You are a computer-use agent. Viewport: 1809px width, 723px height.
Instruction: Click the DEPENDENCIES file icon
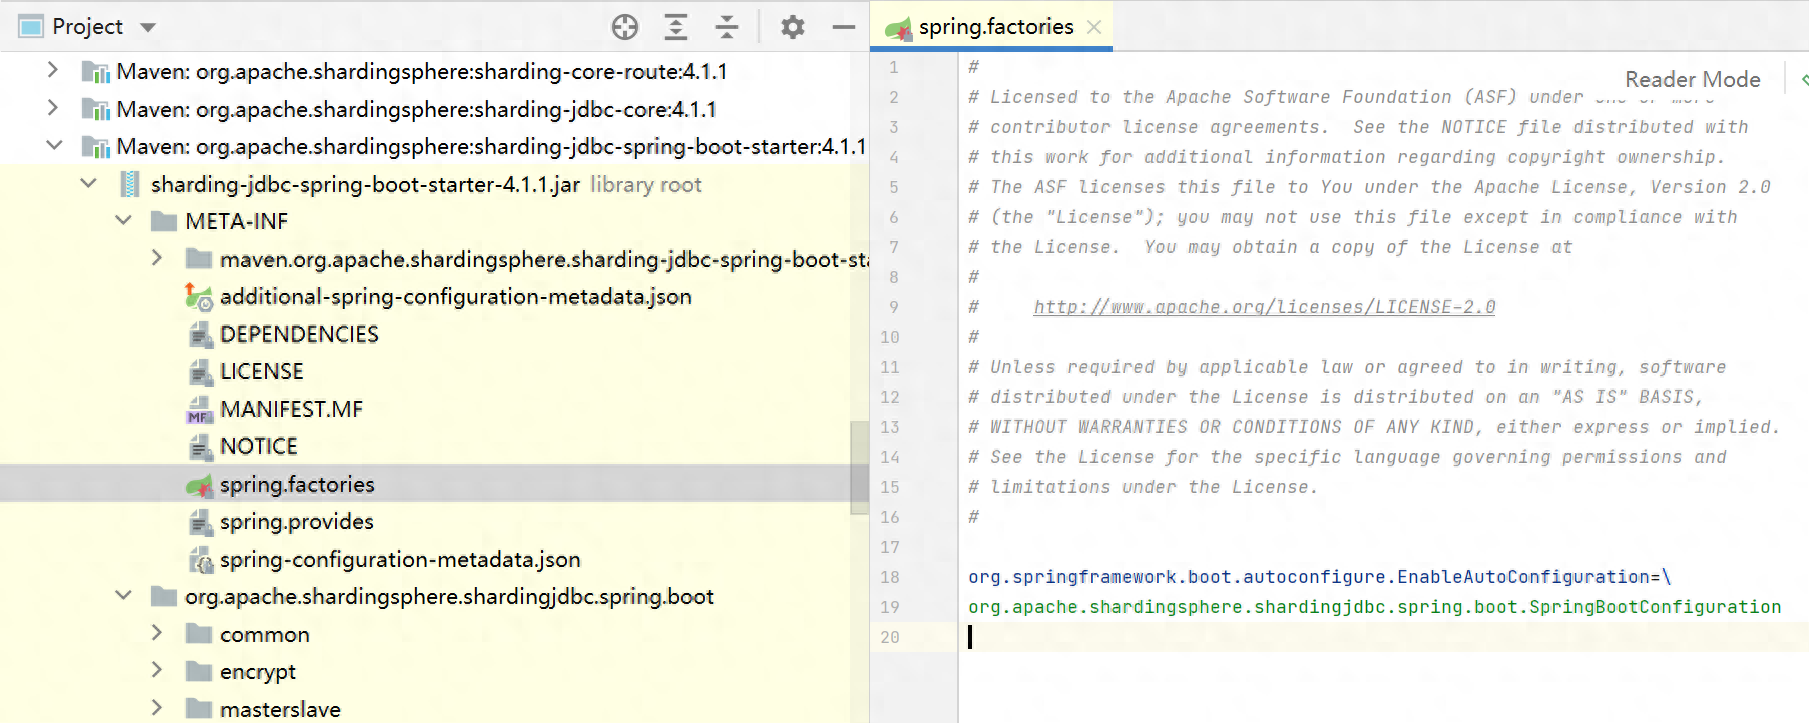(x=200, y=335)
